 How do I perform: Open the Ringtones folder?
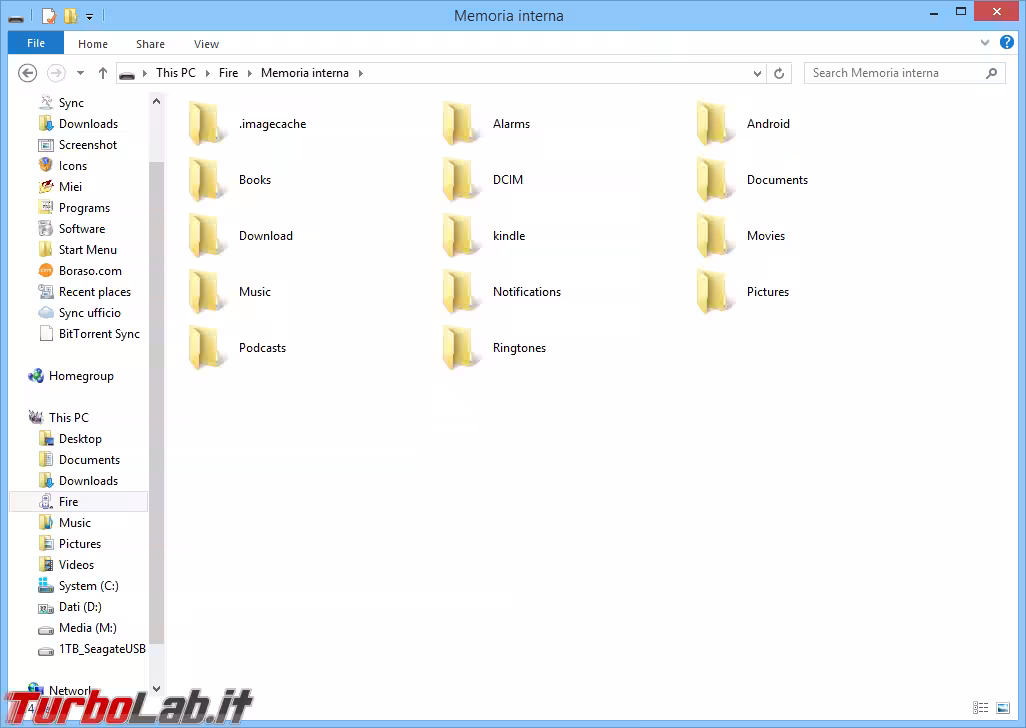pyautogui.click(x=520, y=347)
